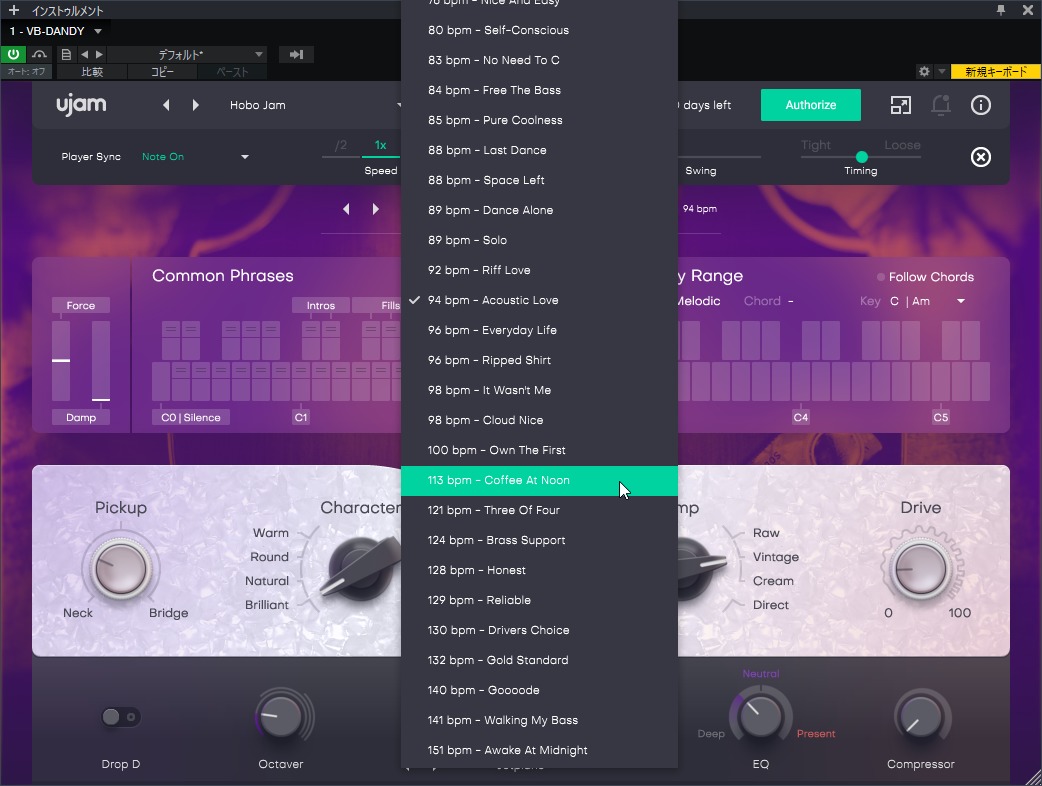Adjust the Force vertical slider
The image size is (1042, 786).
[60, 361]
